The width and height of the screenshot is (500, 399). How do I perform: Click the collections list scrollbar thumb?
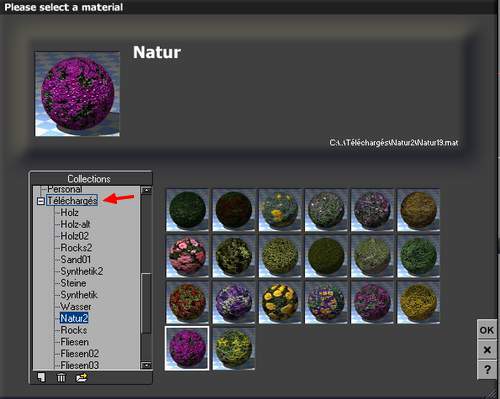146,303
